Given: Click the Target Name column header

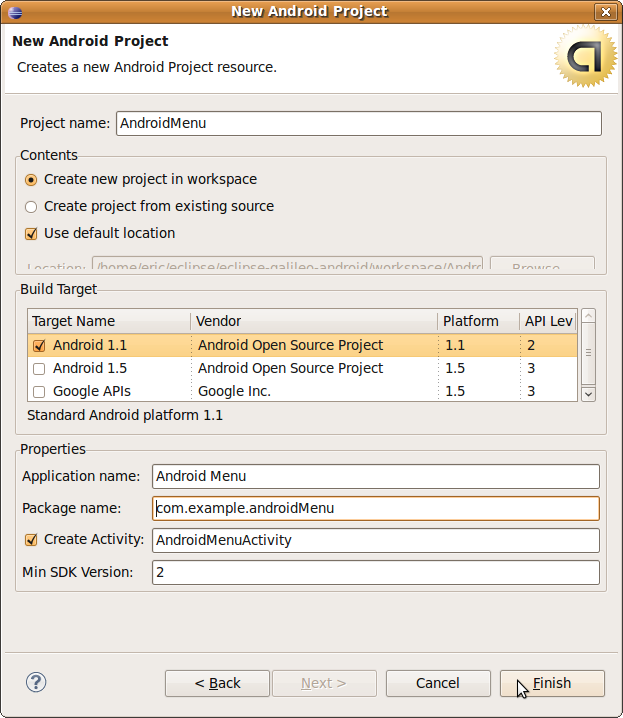Looking at the screenshot, I should click(109, 321).
